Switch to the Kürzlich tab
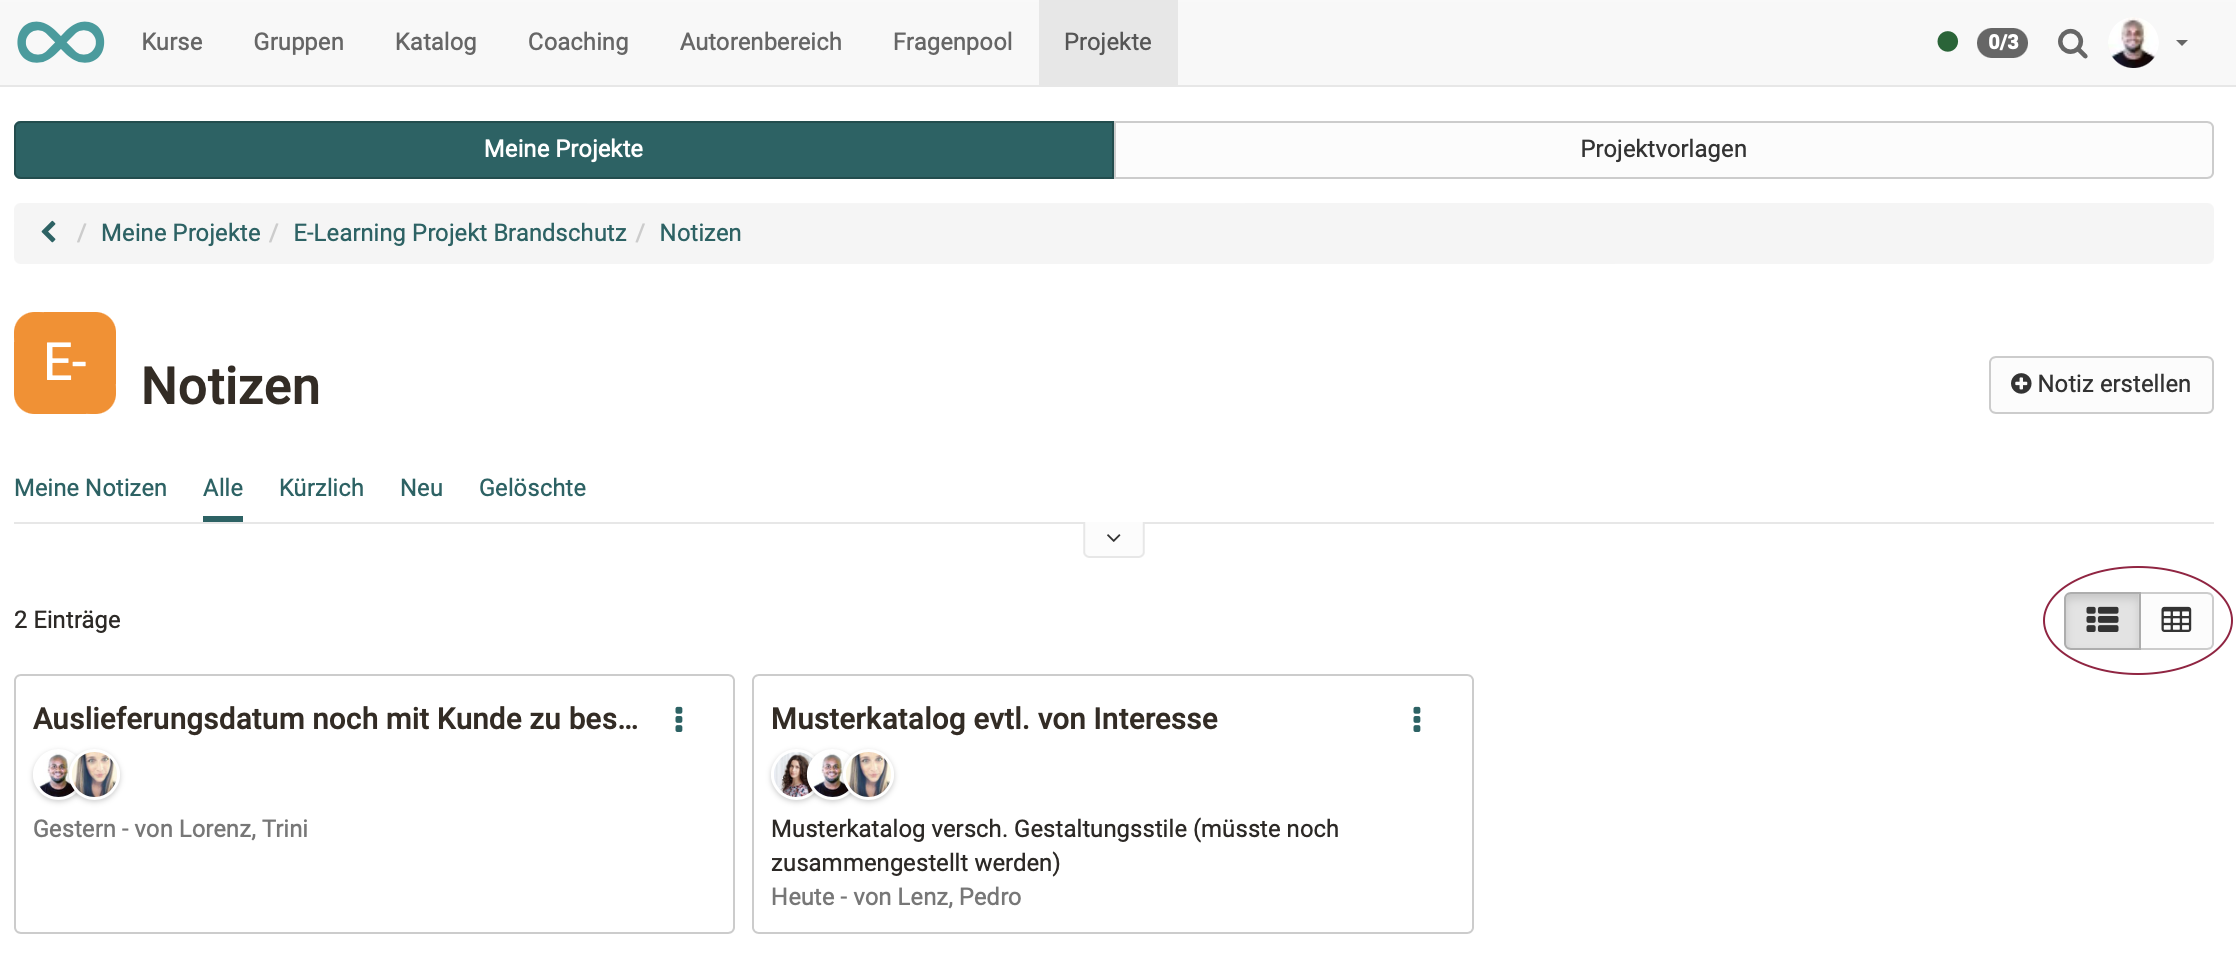The width and height of the screenshot is (2236, 956). point(321,488)
